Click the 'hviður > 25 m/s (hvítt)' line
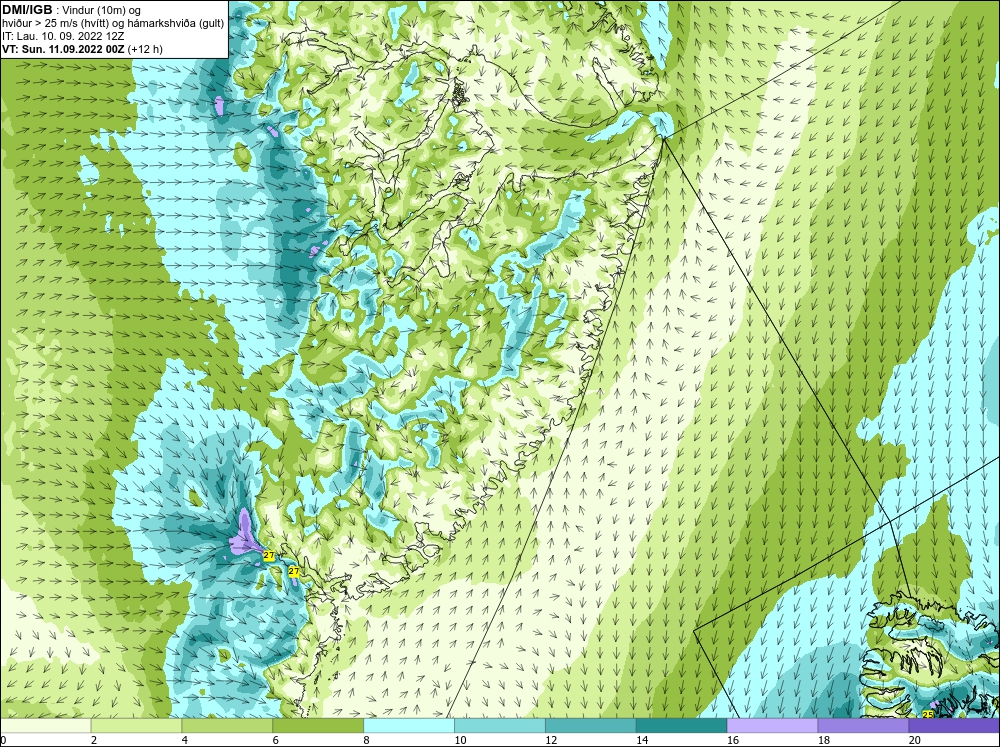 click(53, 23)
